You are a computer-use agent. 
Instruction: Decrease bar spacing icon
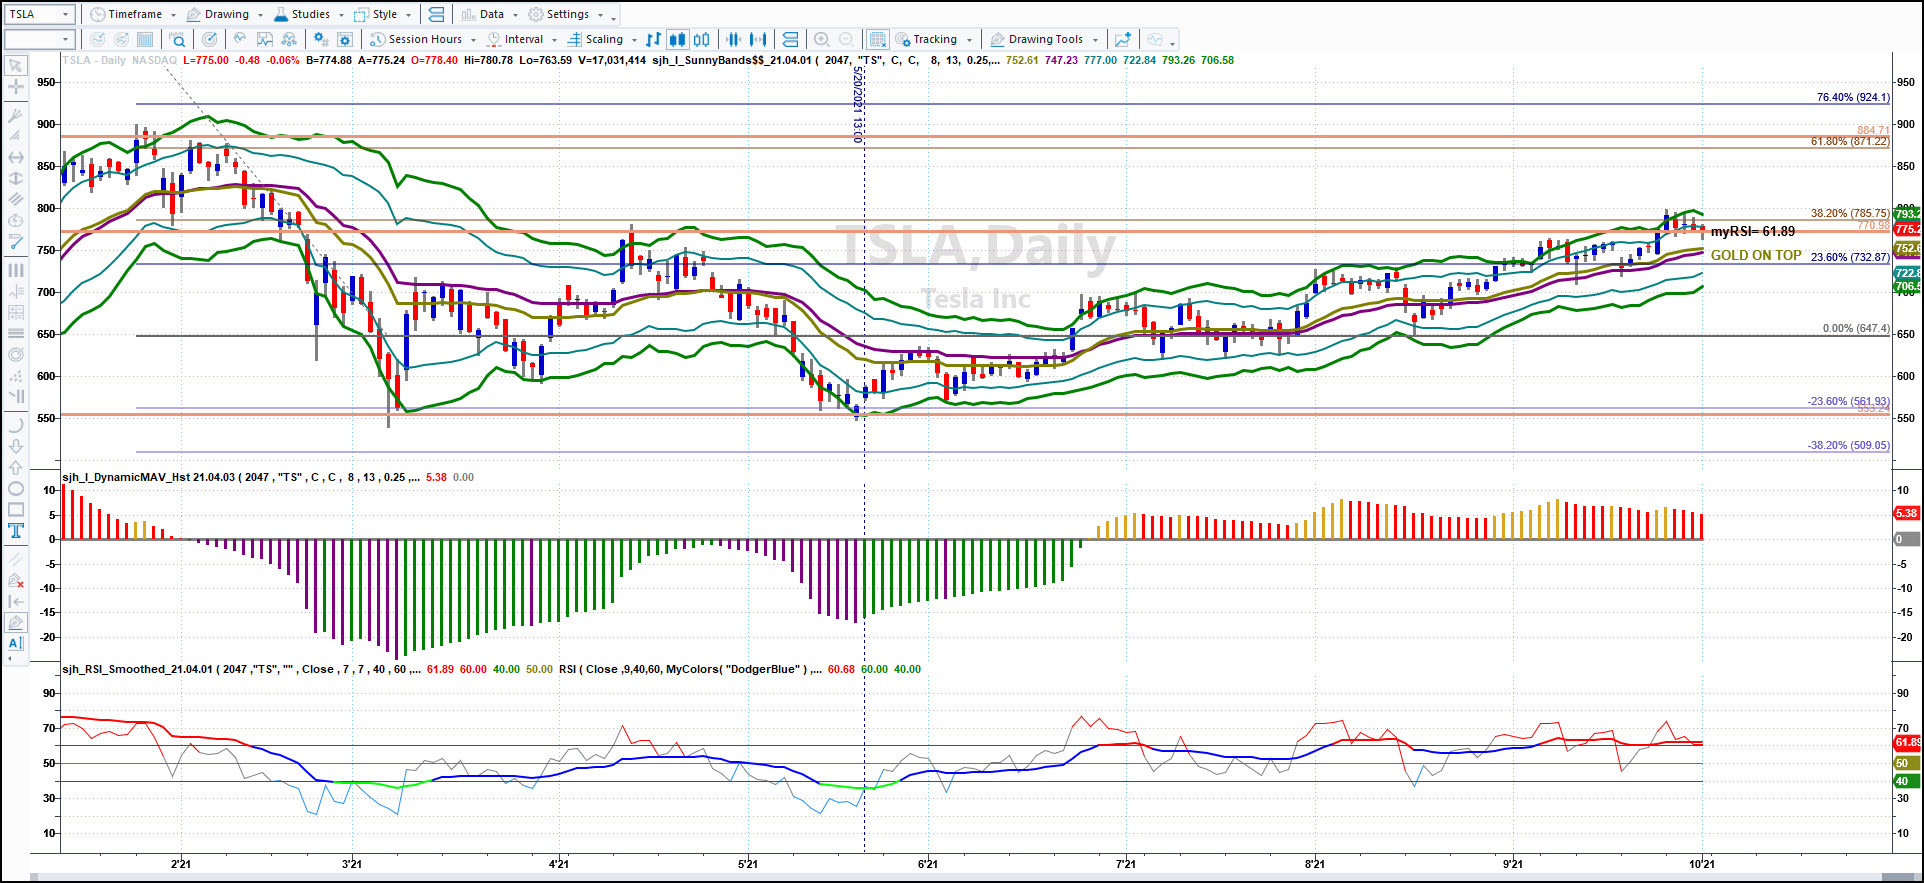tap(734, 39)
